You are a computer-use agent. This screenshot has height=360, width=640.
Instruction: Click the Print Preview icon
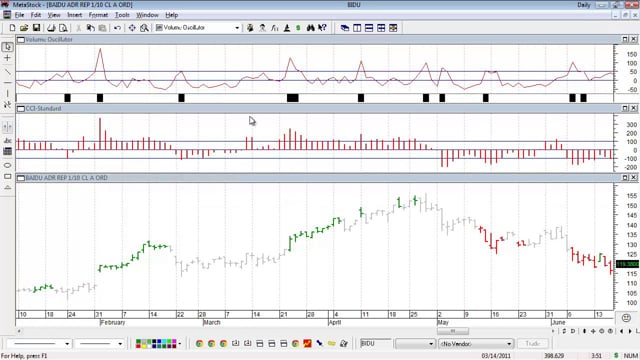(x=63, y=28)
